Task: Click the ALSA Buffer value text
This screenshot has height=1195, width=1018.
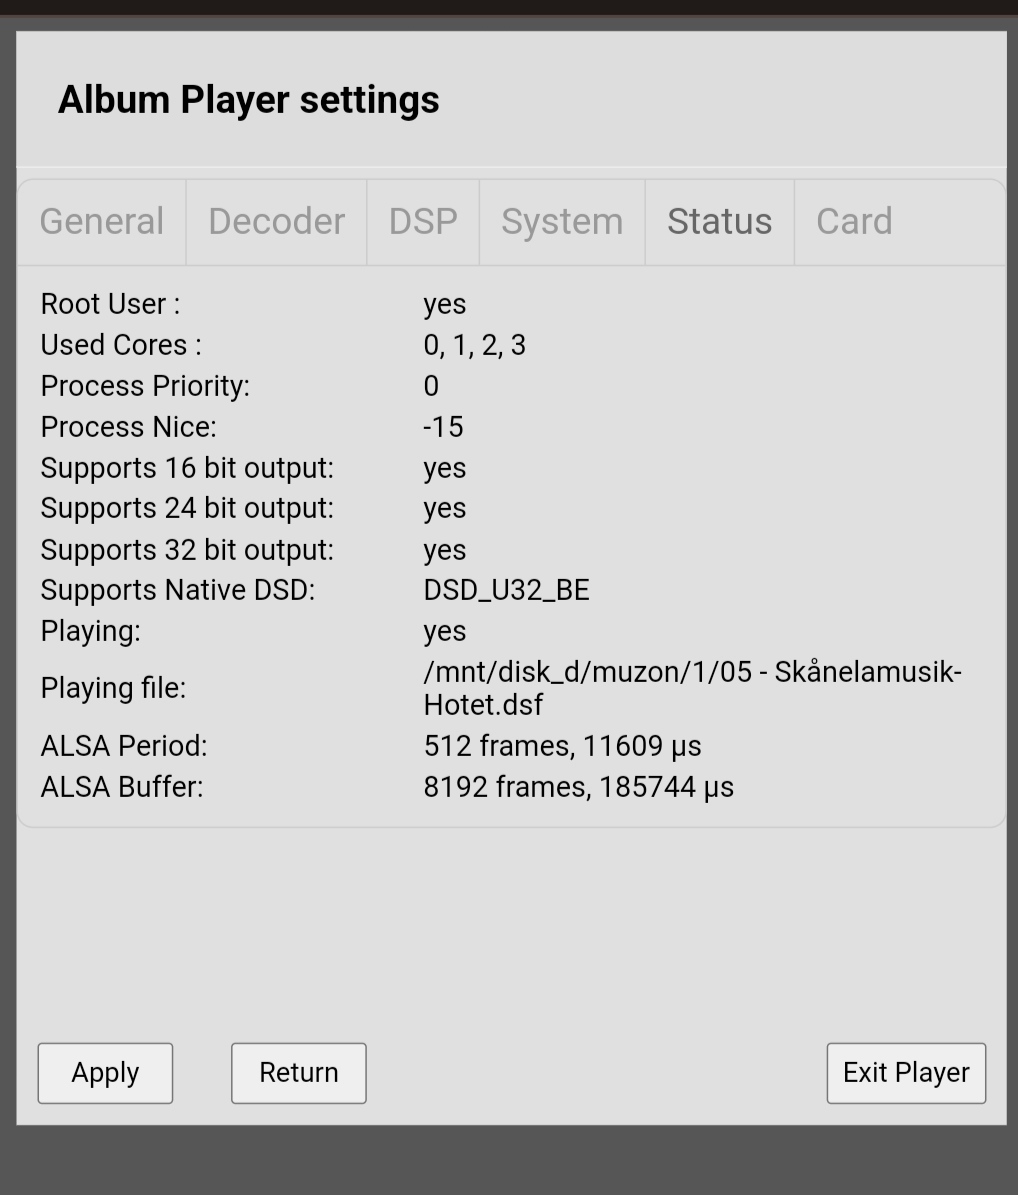Action: 578,787
